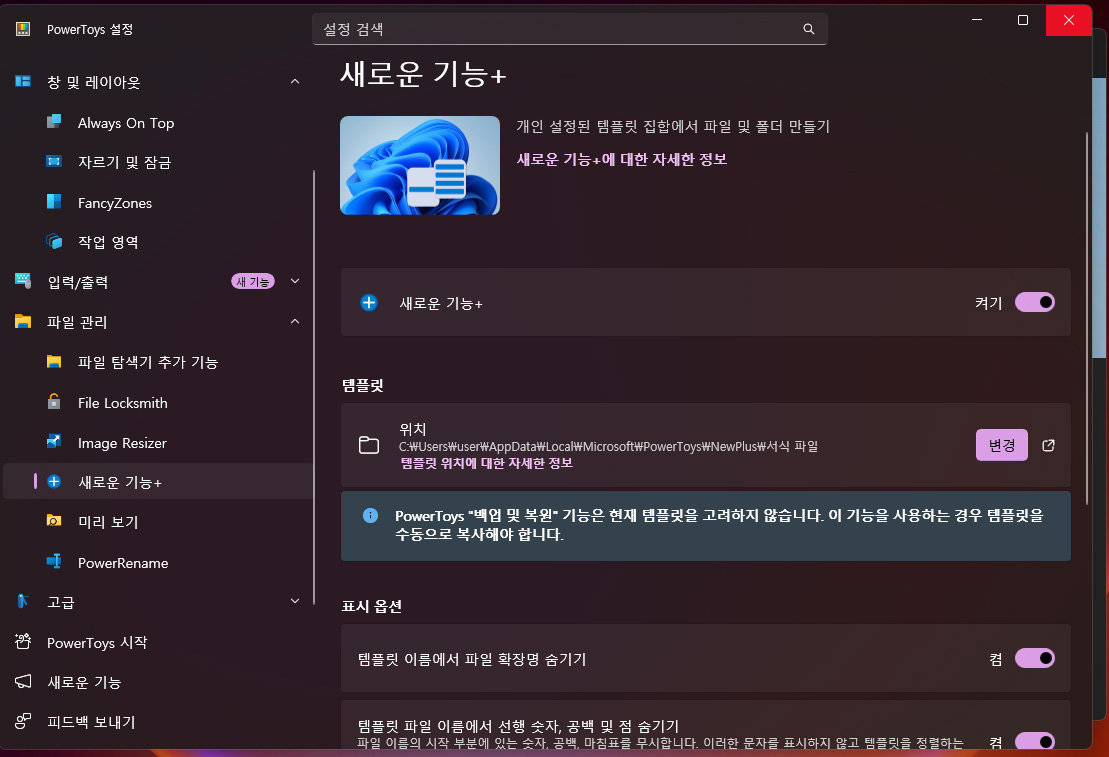Click the PowerRename icon

point(54,562)
